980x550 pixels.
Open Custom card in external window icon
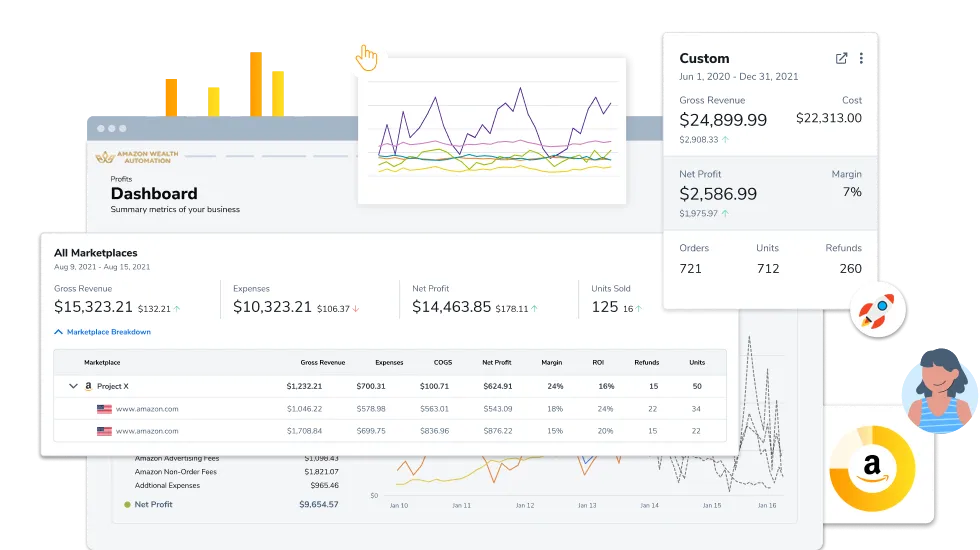click(841, 58)
